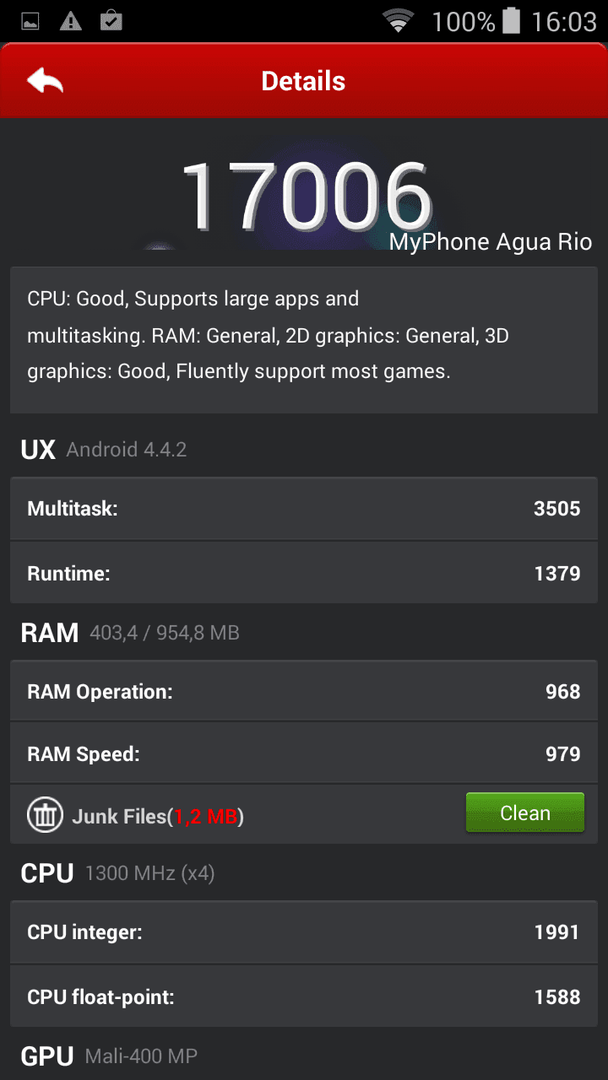Tap the warning triangle notification icon

pyautogui.click(x=70, y=21)
